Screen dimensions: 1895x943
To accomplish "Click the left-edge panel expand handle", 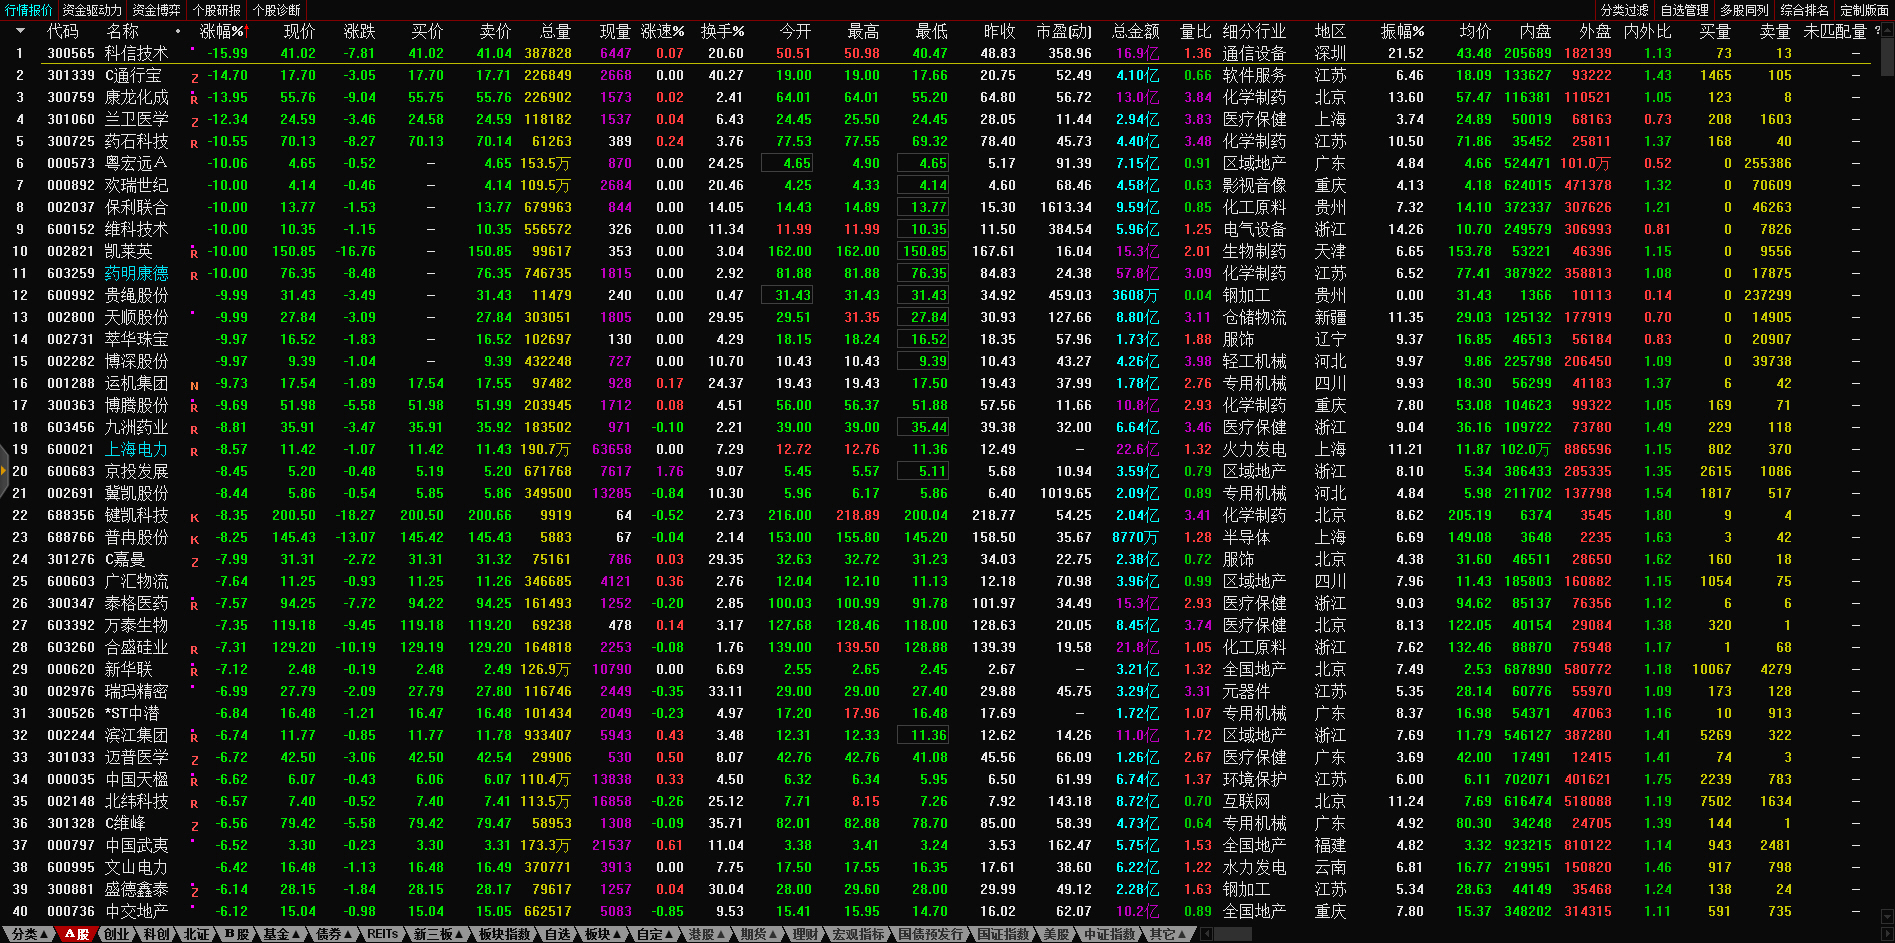I will (x=4, y=472).
